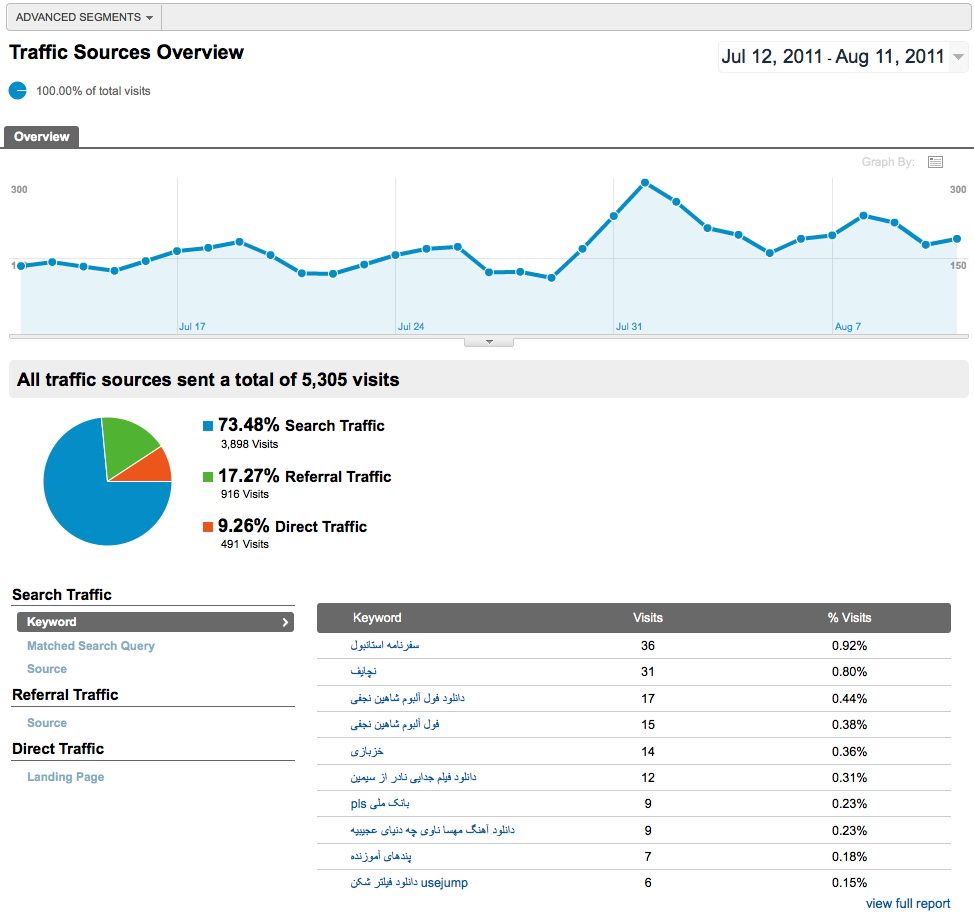Click the green Referral Traffic legend swatch
The image size is (974, 912).
[x=208, y=477]
